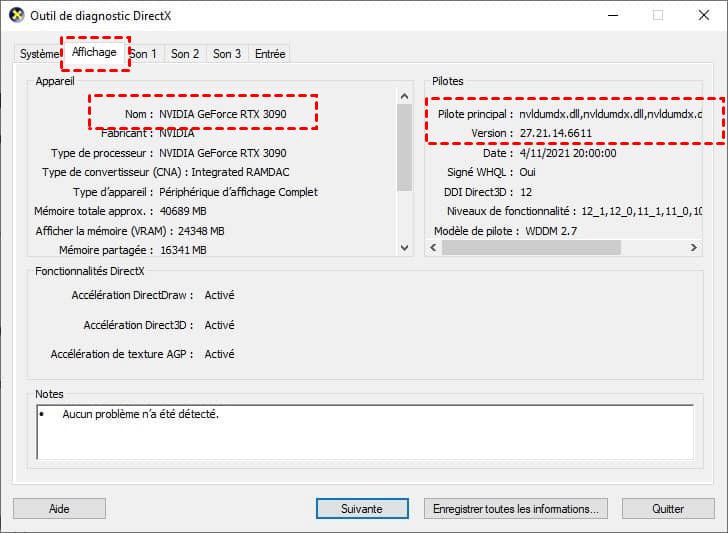Viewport: 728px width, 533px height.
Task: Click the device name NVIDIA GeForce RTX 3090
Action: 223,114
